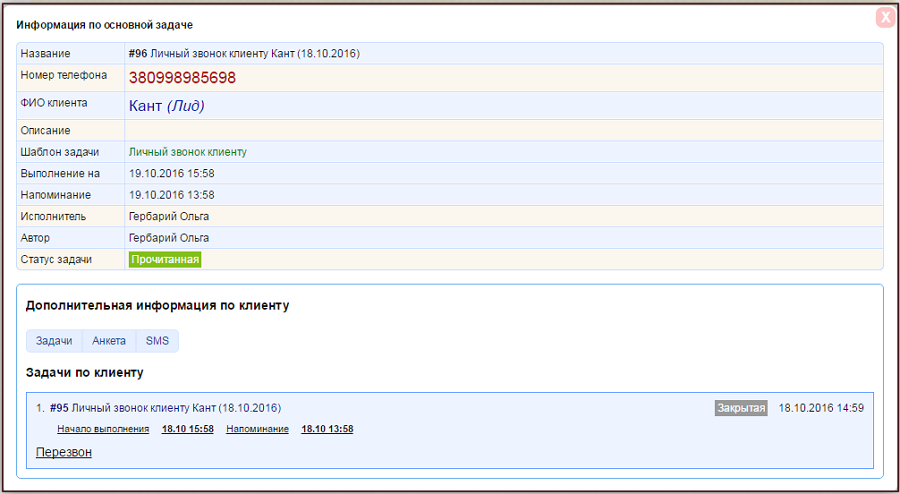The width and height of the screenshot is (900, 494).
Task: Click phone number 380998985698
Action: click(x=182, y=78)
